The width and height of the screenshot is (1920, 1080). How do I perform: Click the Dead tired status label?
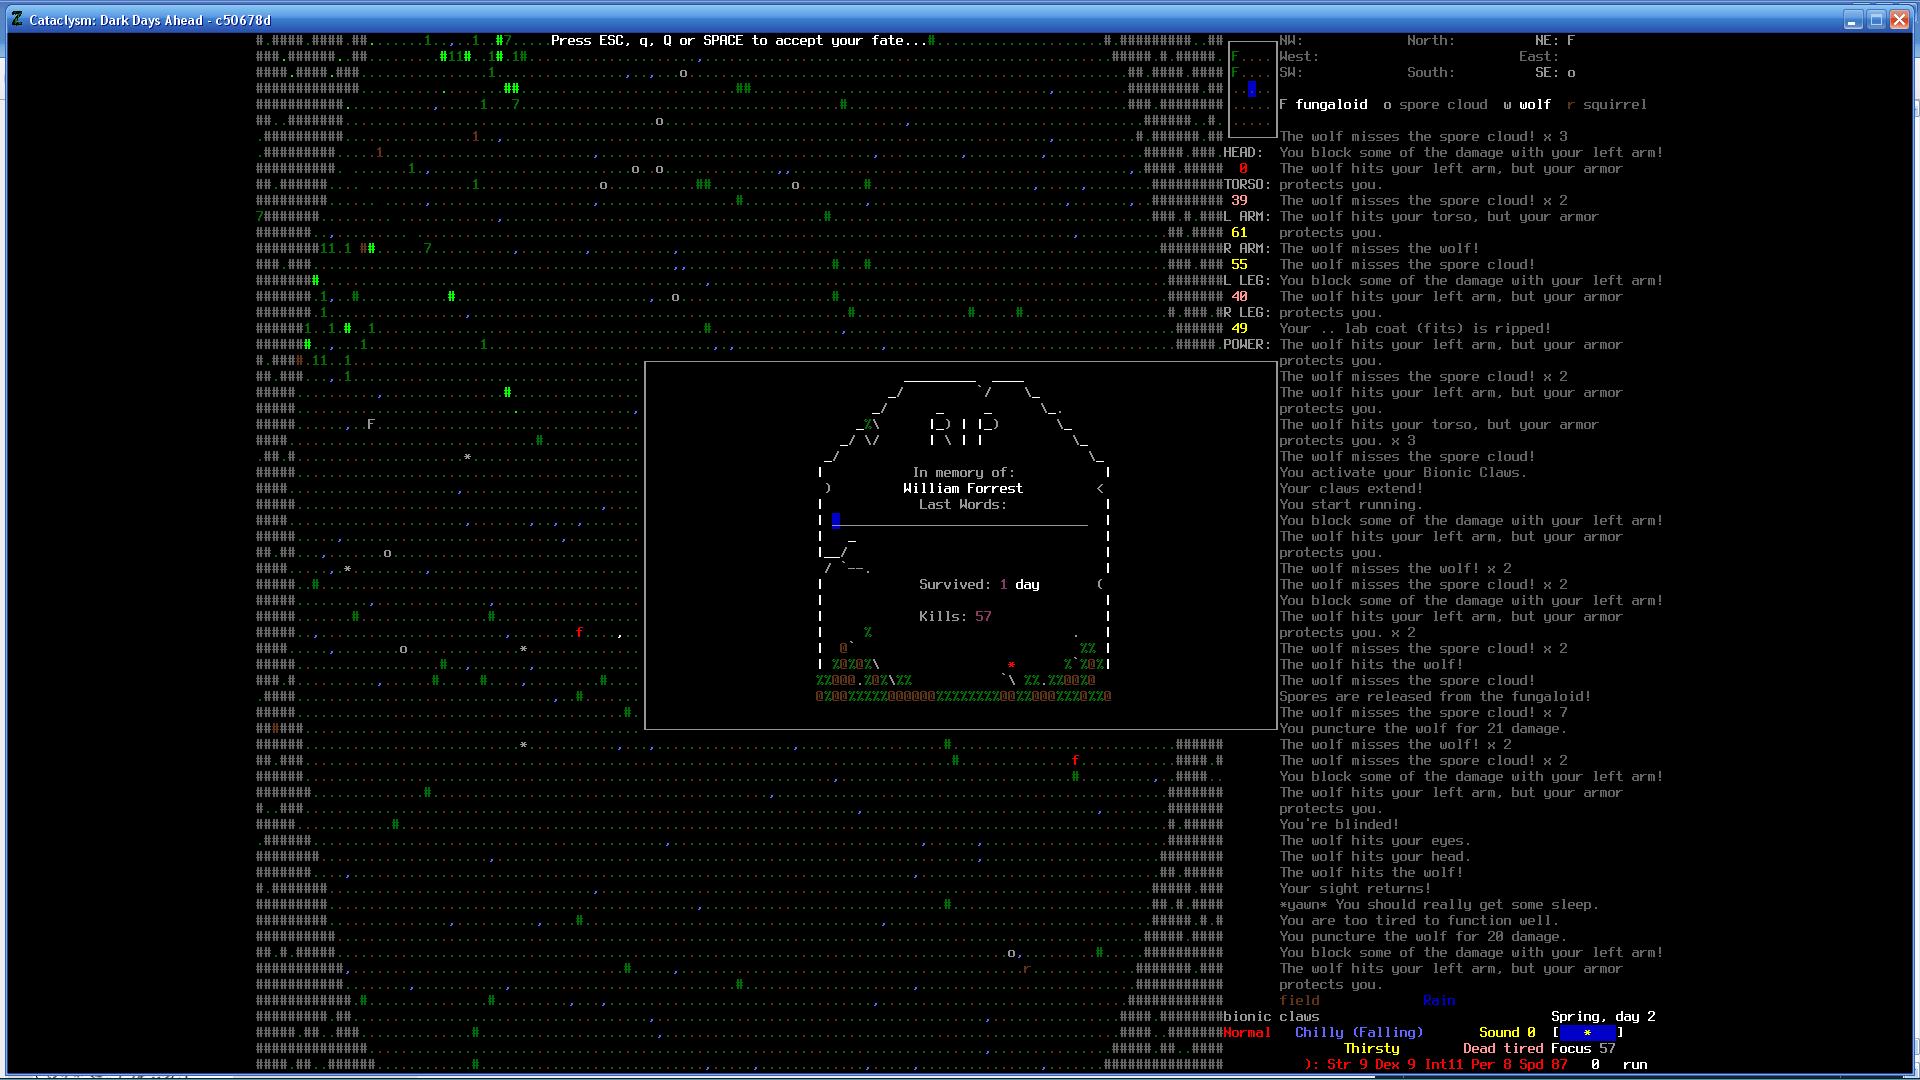(x=1503, y=1049)
